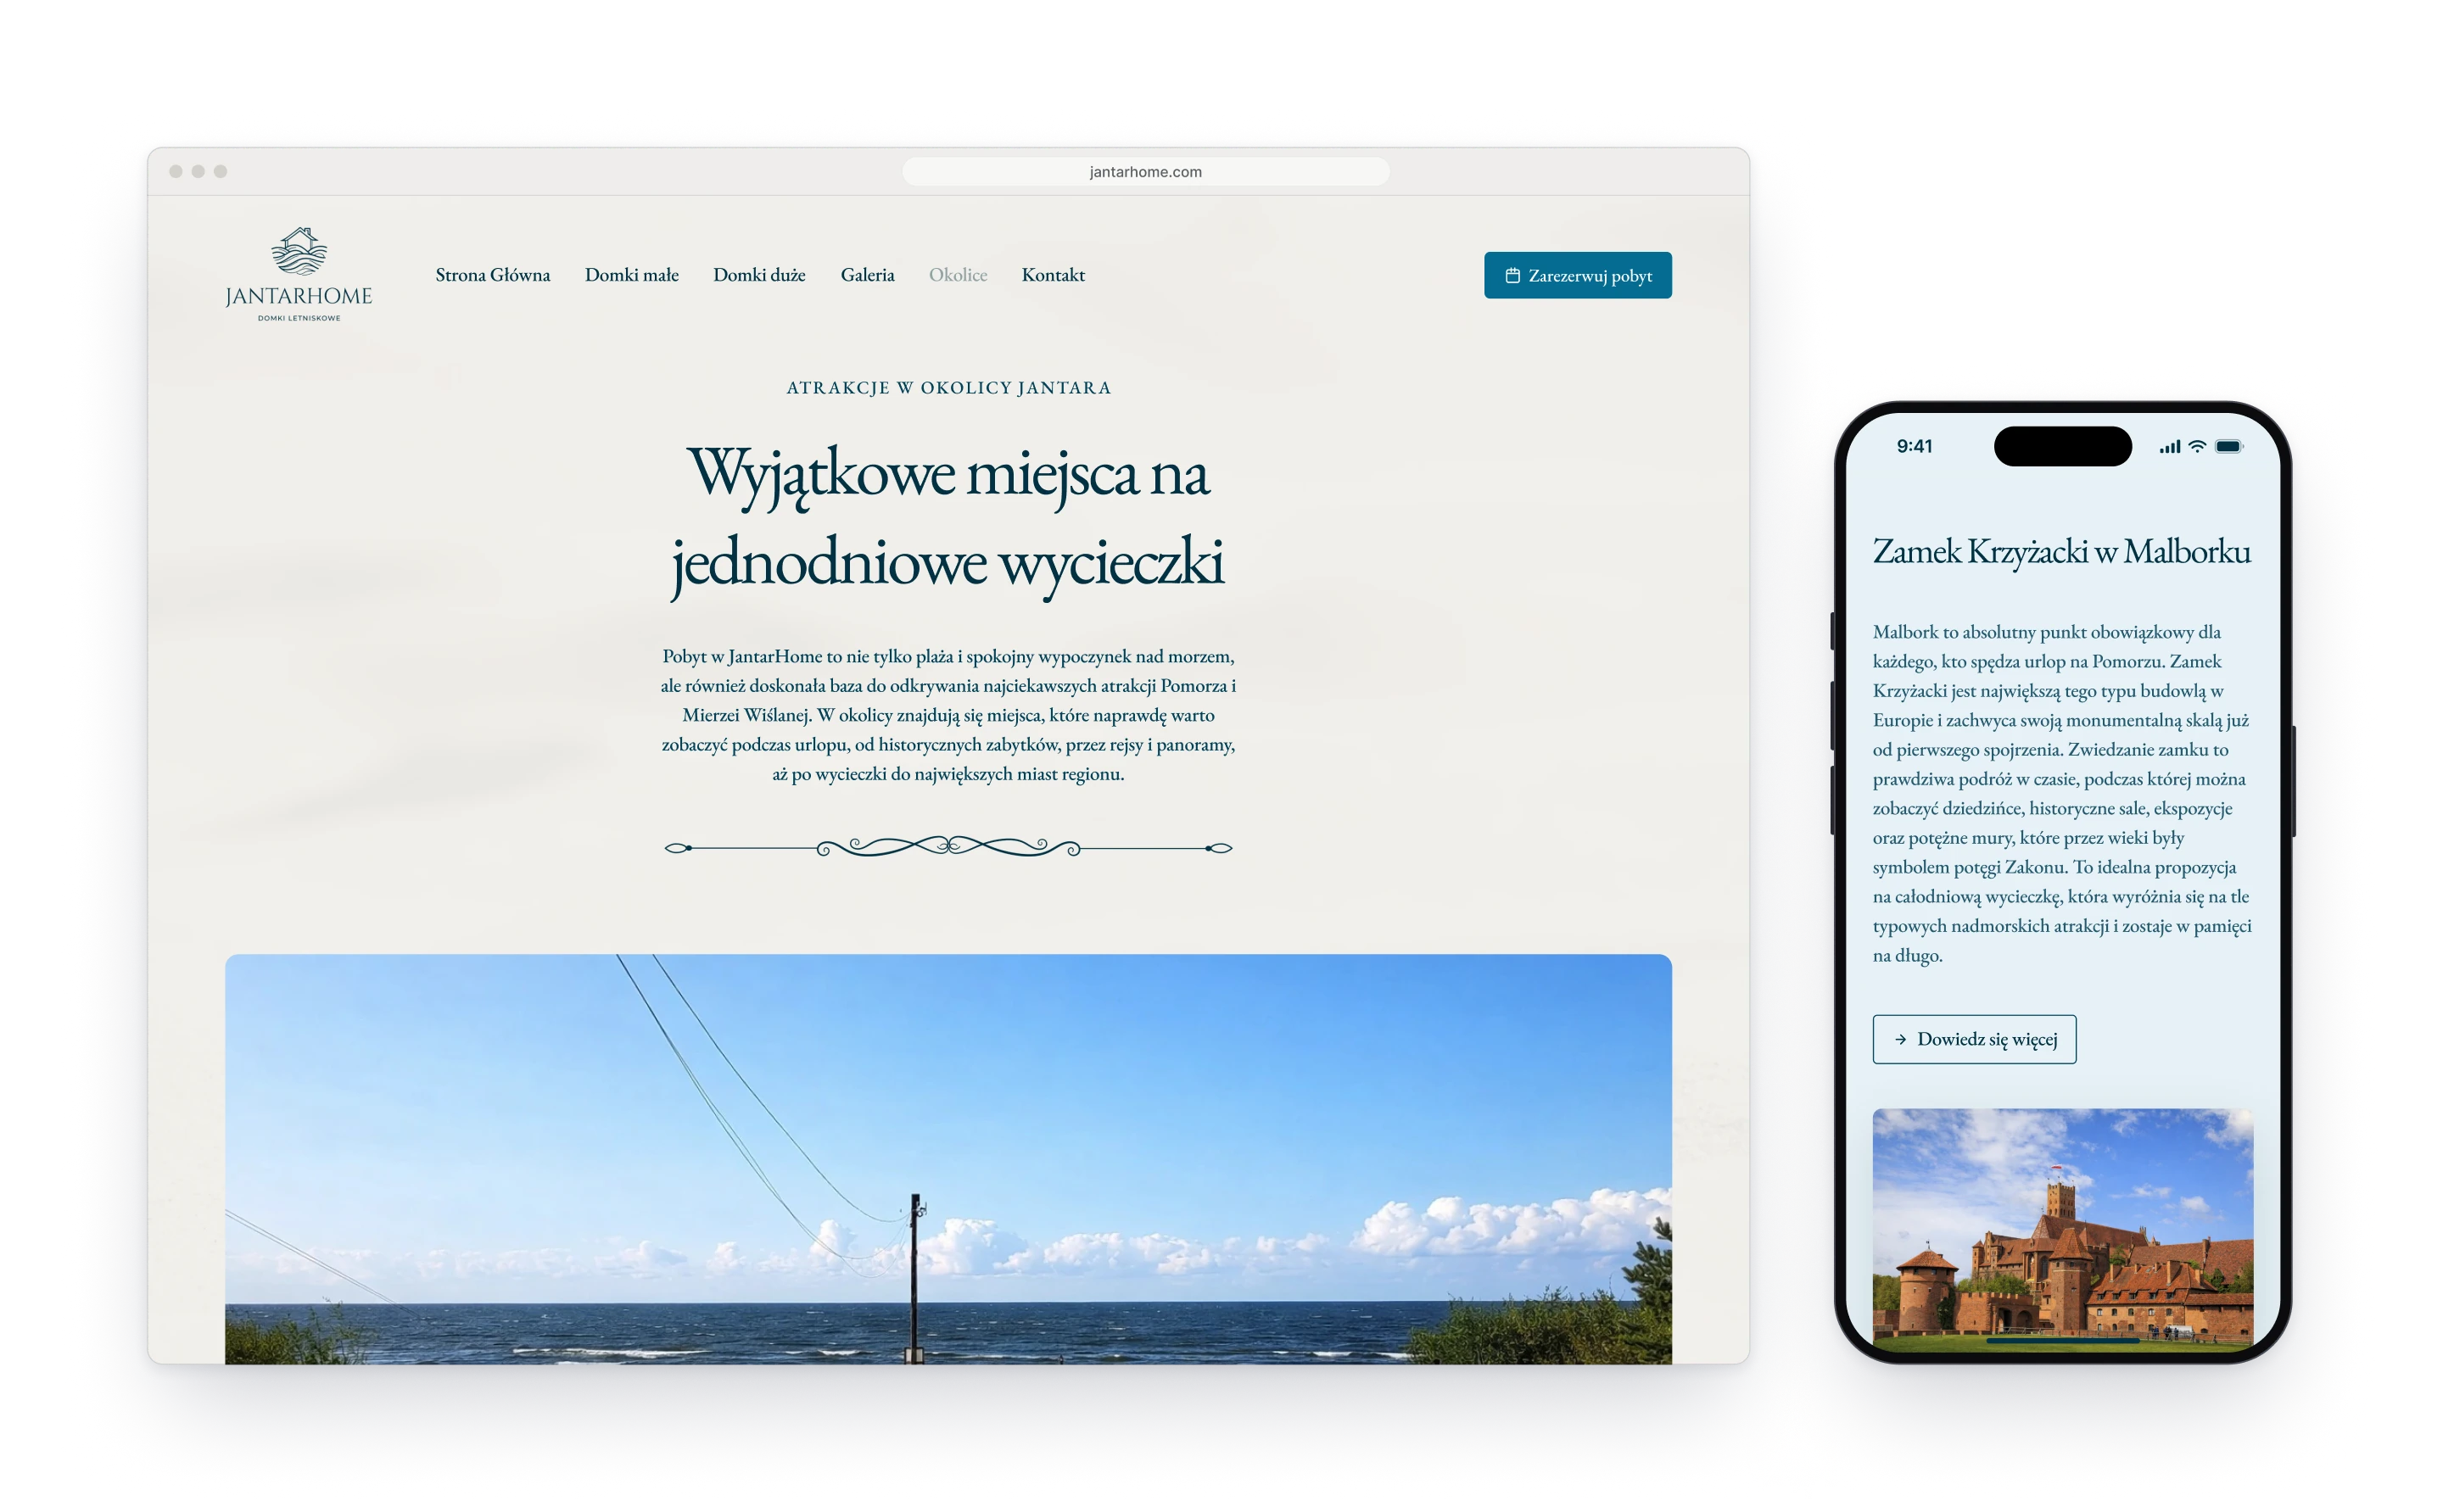The width and height of the screenshot is (2443, 1512).
Task: Select the Okolice navigation item
Action: tap(957, 275)
